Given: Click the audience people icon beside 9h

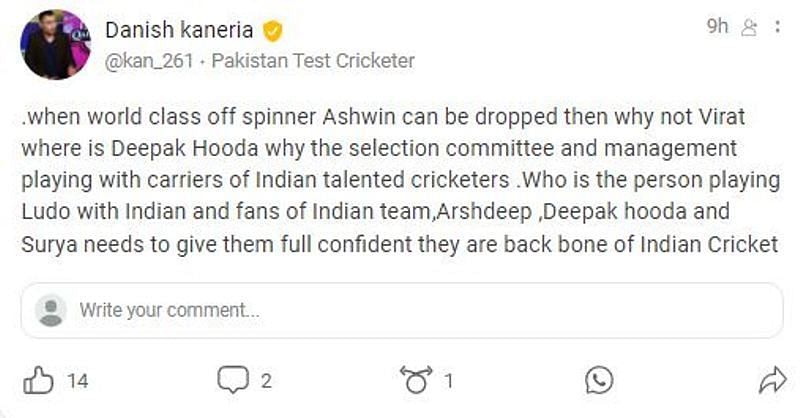Looking at the screenshot, I should pyautogui.click(x=748, y=28).
